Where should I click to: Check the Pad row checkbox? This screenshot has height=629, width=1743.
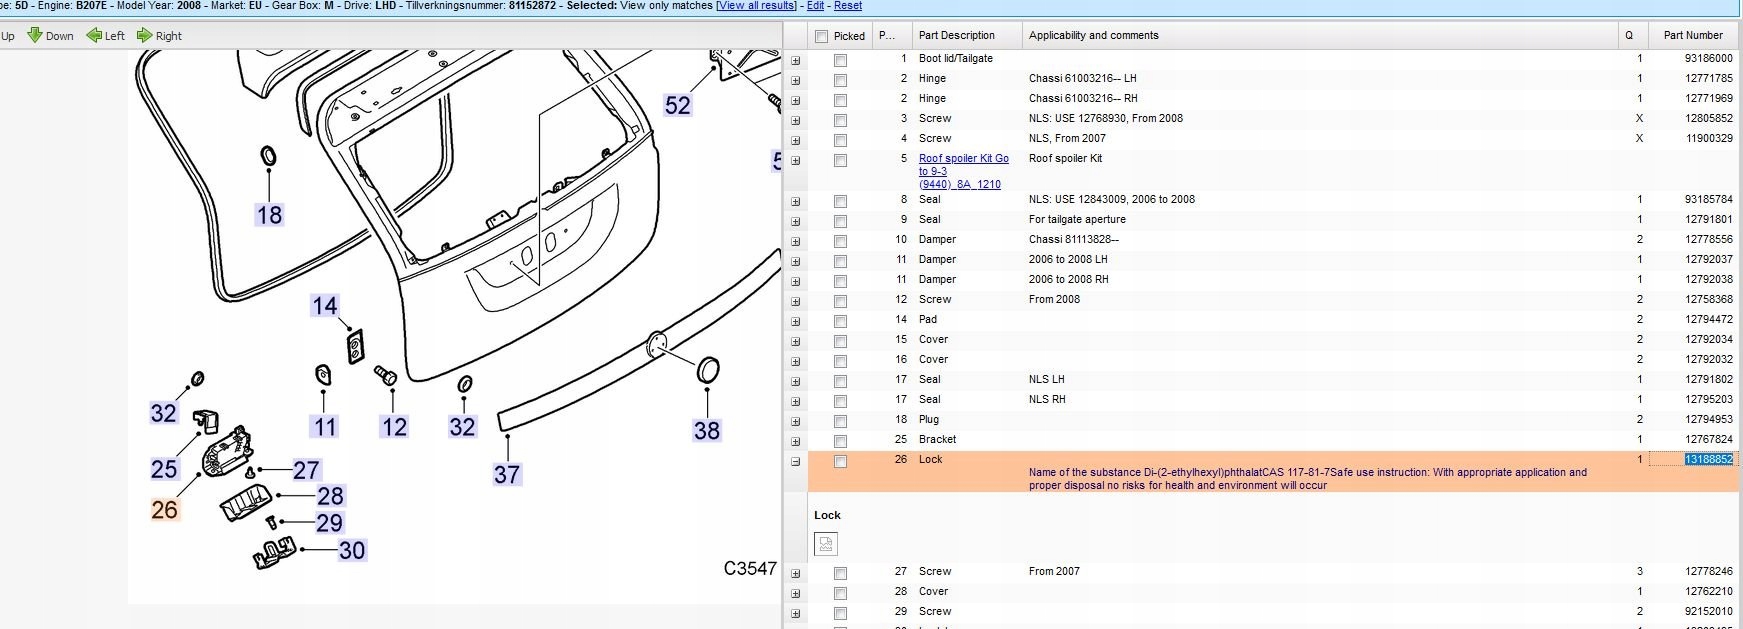click(x=840, y=321)
